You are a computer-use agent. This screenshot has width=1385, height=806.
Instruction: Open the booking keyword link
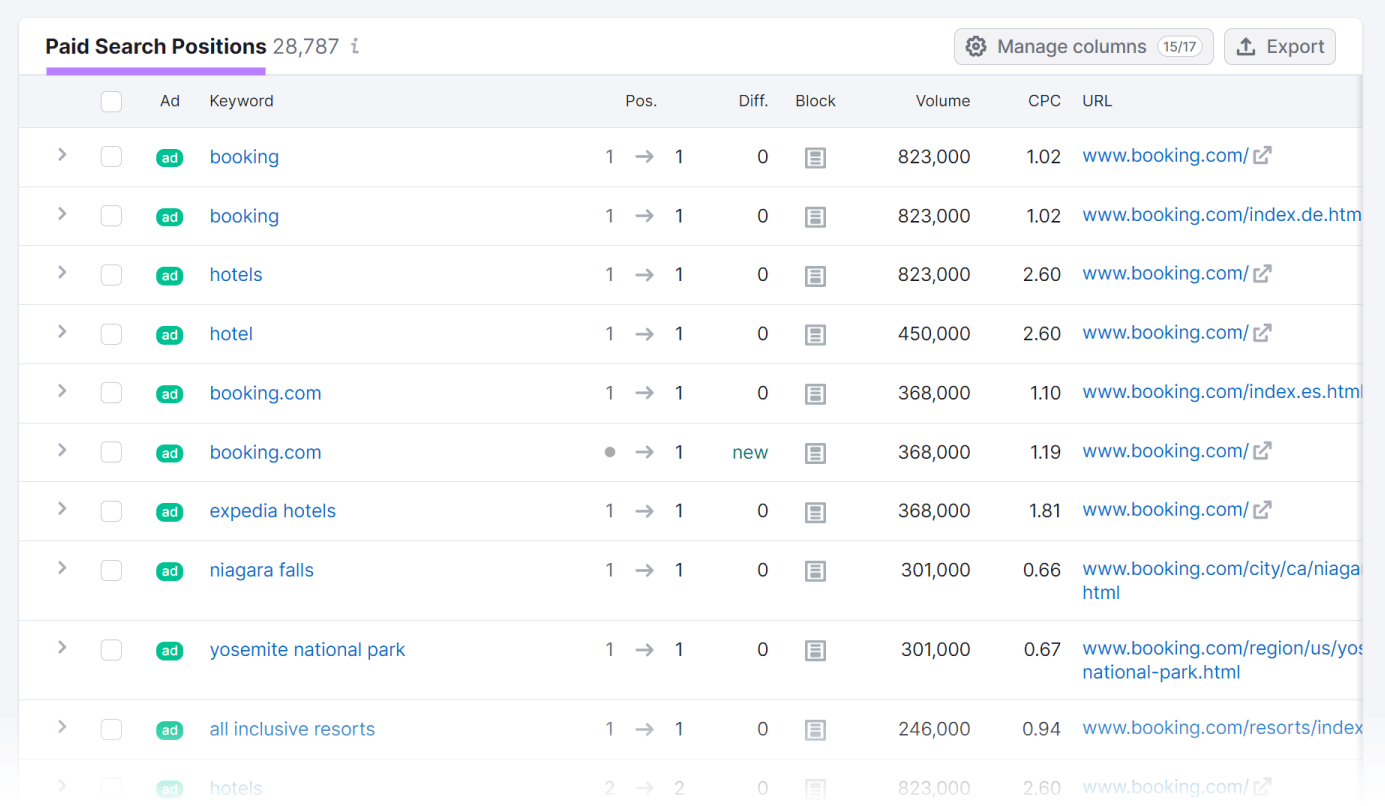click(x=244, y=157)
